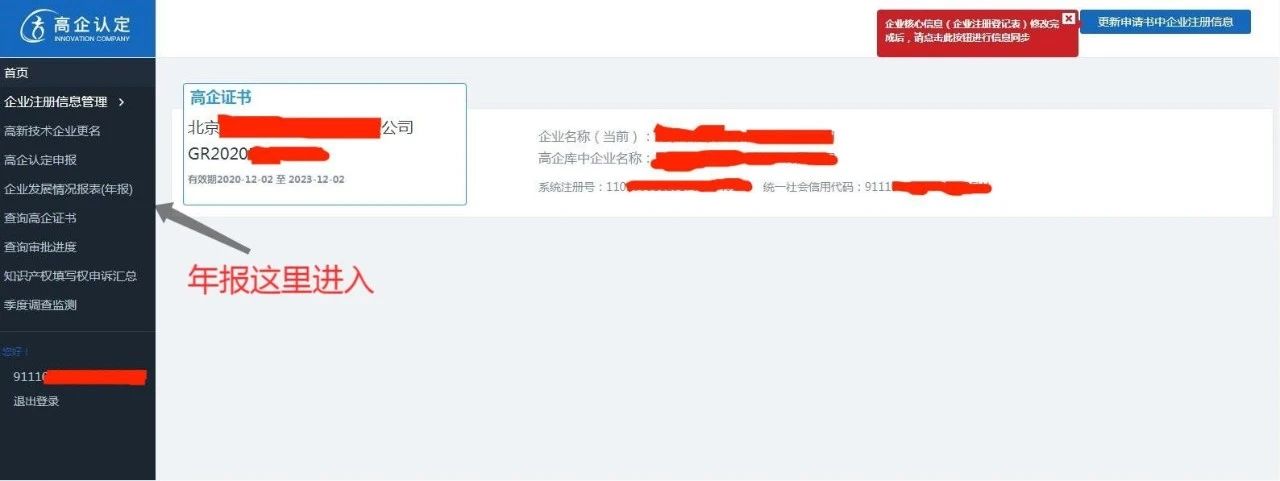This screenshot has height=481, width=1280.
Task: Click the 统一社会信用代码 label
Action: point(812,187)
